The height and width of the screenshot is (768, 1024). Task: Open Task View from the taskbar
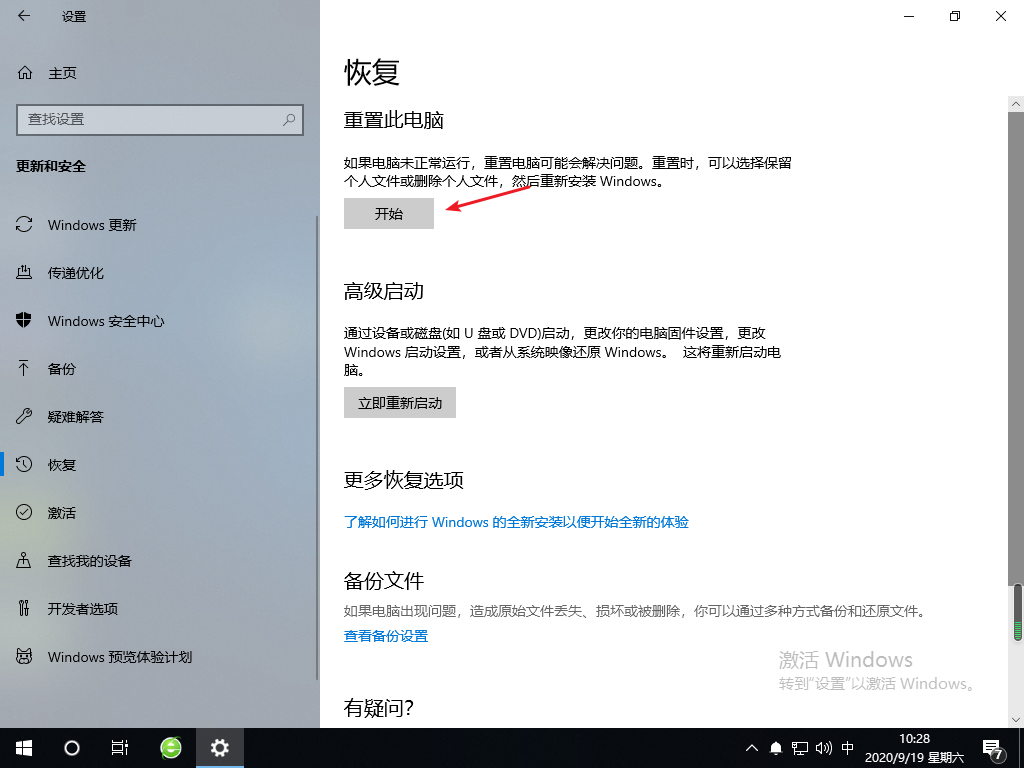click(x=119, y=748)
